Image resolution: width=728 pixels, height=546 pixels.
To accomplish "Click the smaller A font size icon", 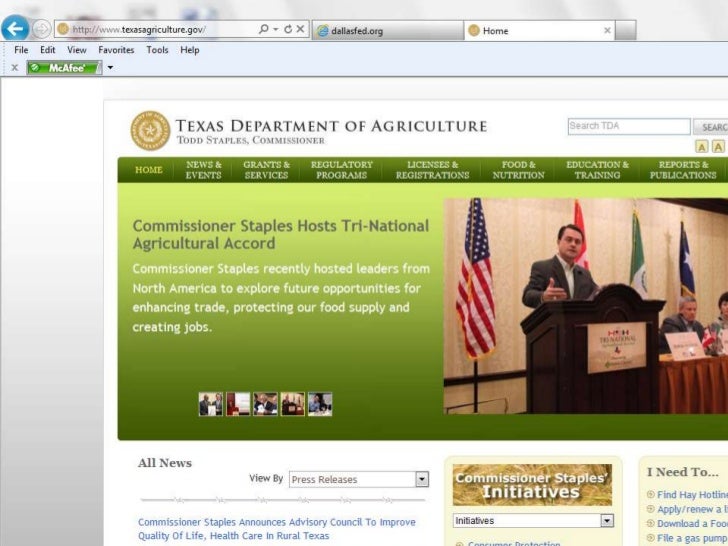I will 702,147.
